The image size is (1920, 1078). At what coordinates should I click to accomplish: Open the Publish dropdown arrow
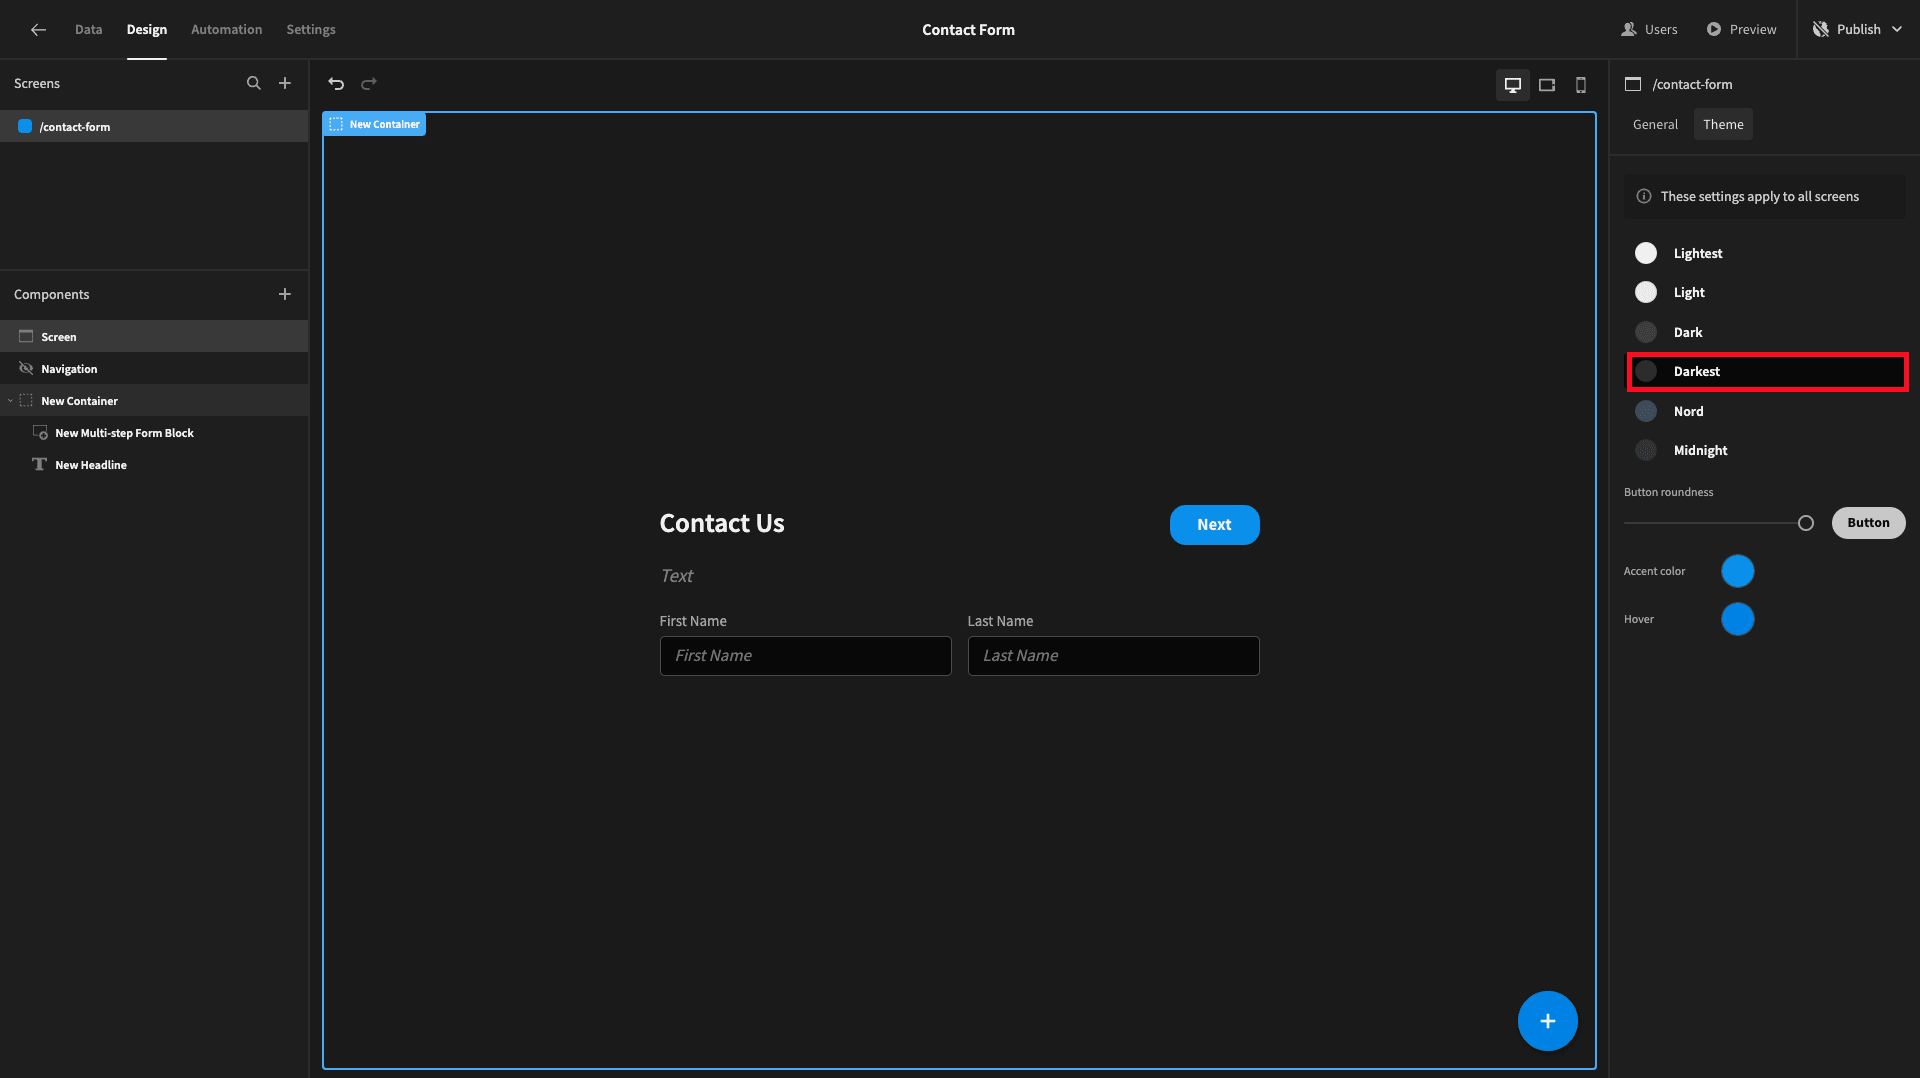tap(1897, 30)
